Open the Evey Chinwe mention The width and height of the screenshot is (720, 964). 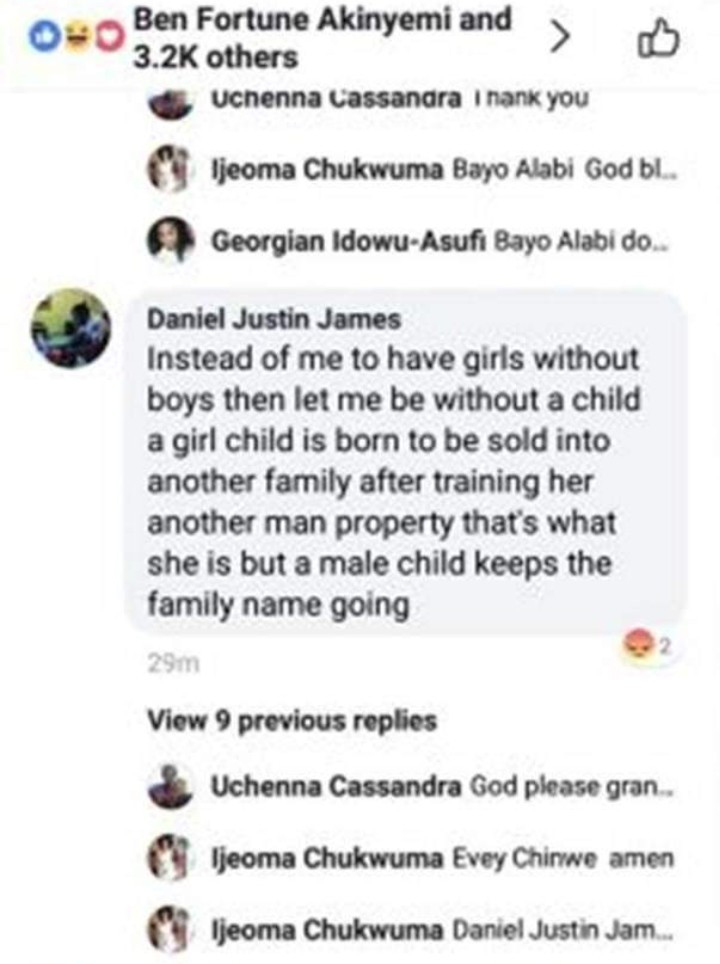524,858
